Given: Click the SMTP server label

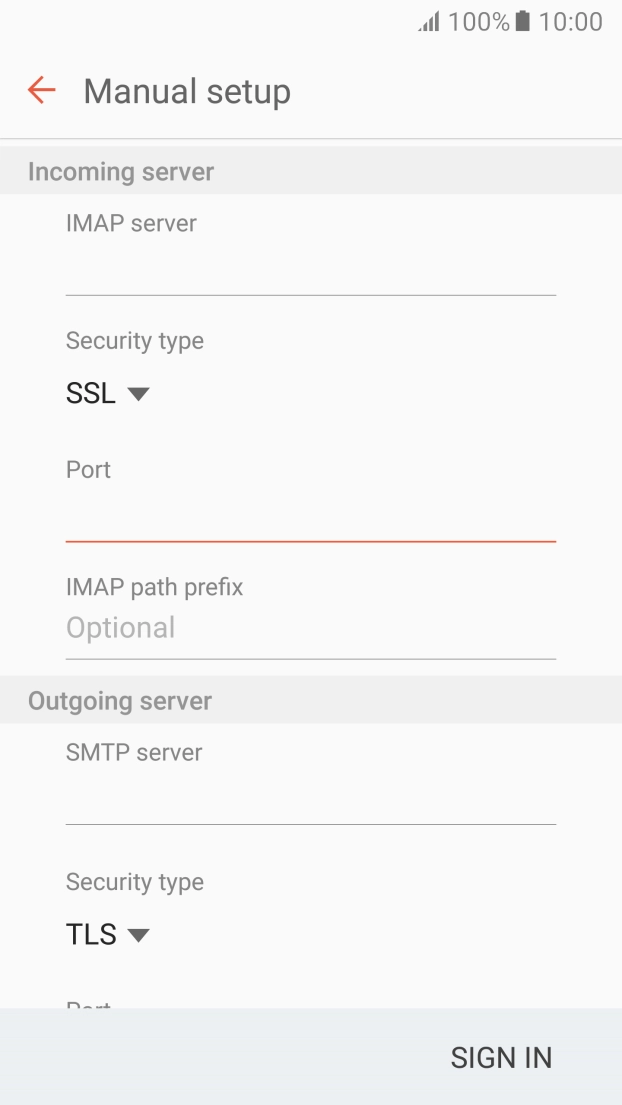Looking at the screenshot, I should pyautogui.click(x=134, y=752).
